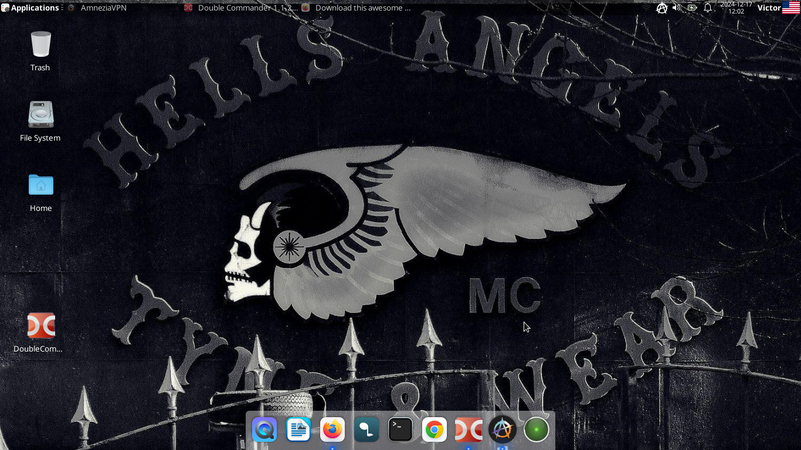Image resolution: width=801 pixels, height=450 pixels.
Task: Open Double Commander from the dock
Action: (x=468, y=430)
